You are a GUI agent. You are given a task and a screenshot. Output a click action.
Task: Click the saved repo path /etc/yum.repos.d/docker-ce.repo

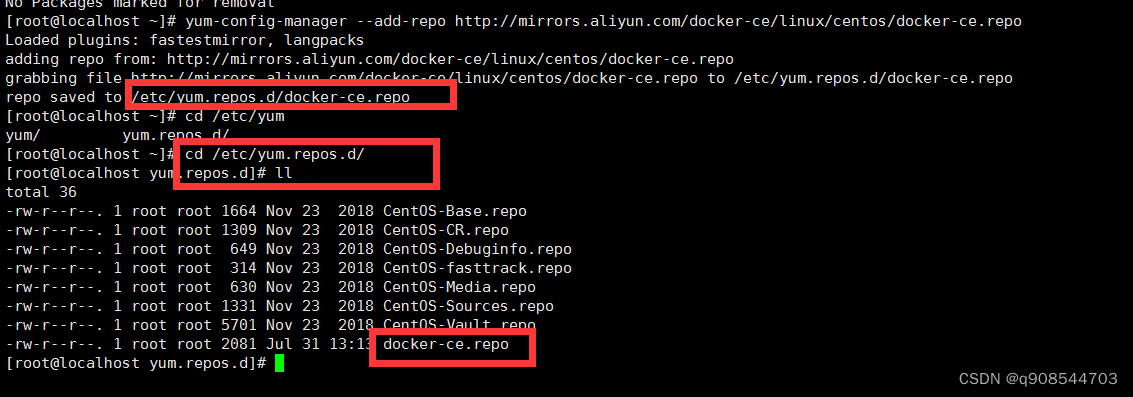point(270,97)
